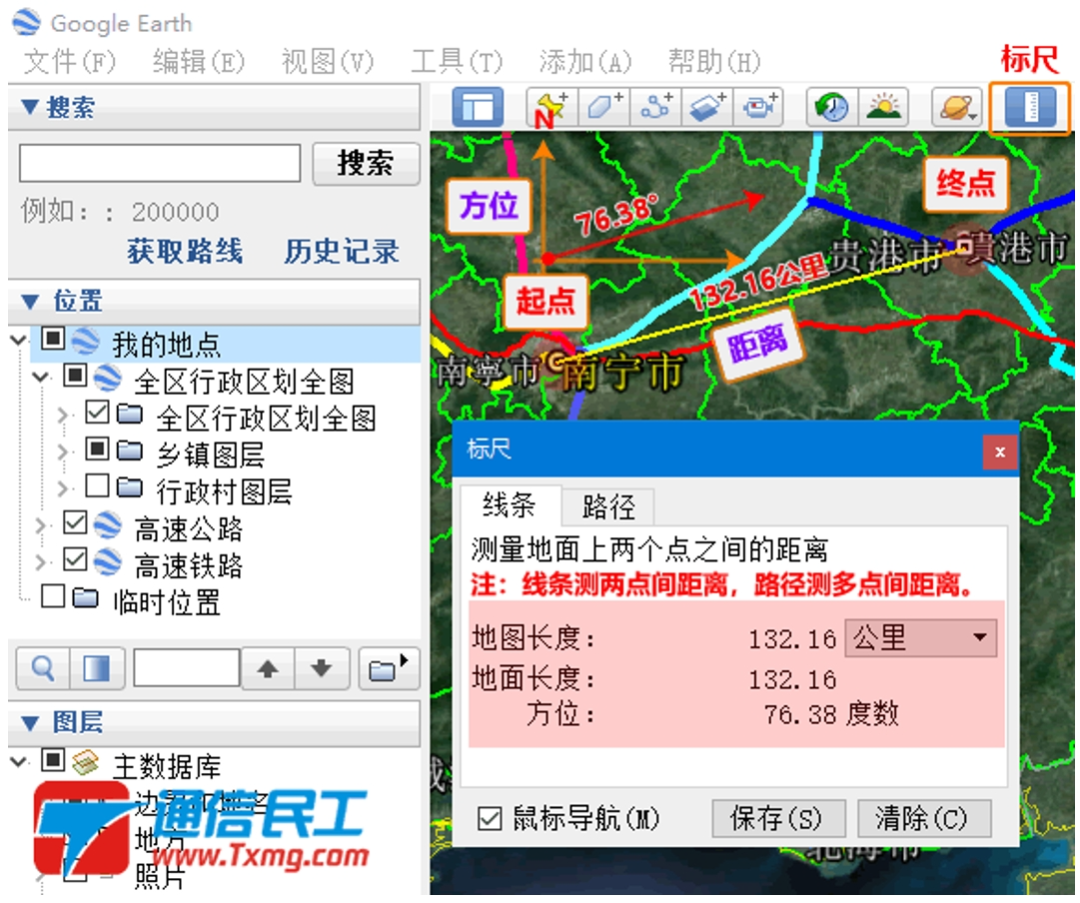This screenshot has width=1080, height=903.
Task: Open the ruler tool icon
Action: coord(1030,107)
